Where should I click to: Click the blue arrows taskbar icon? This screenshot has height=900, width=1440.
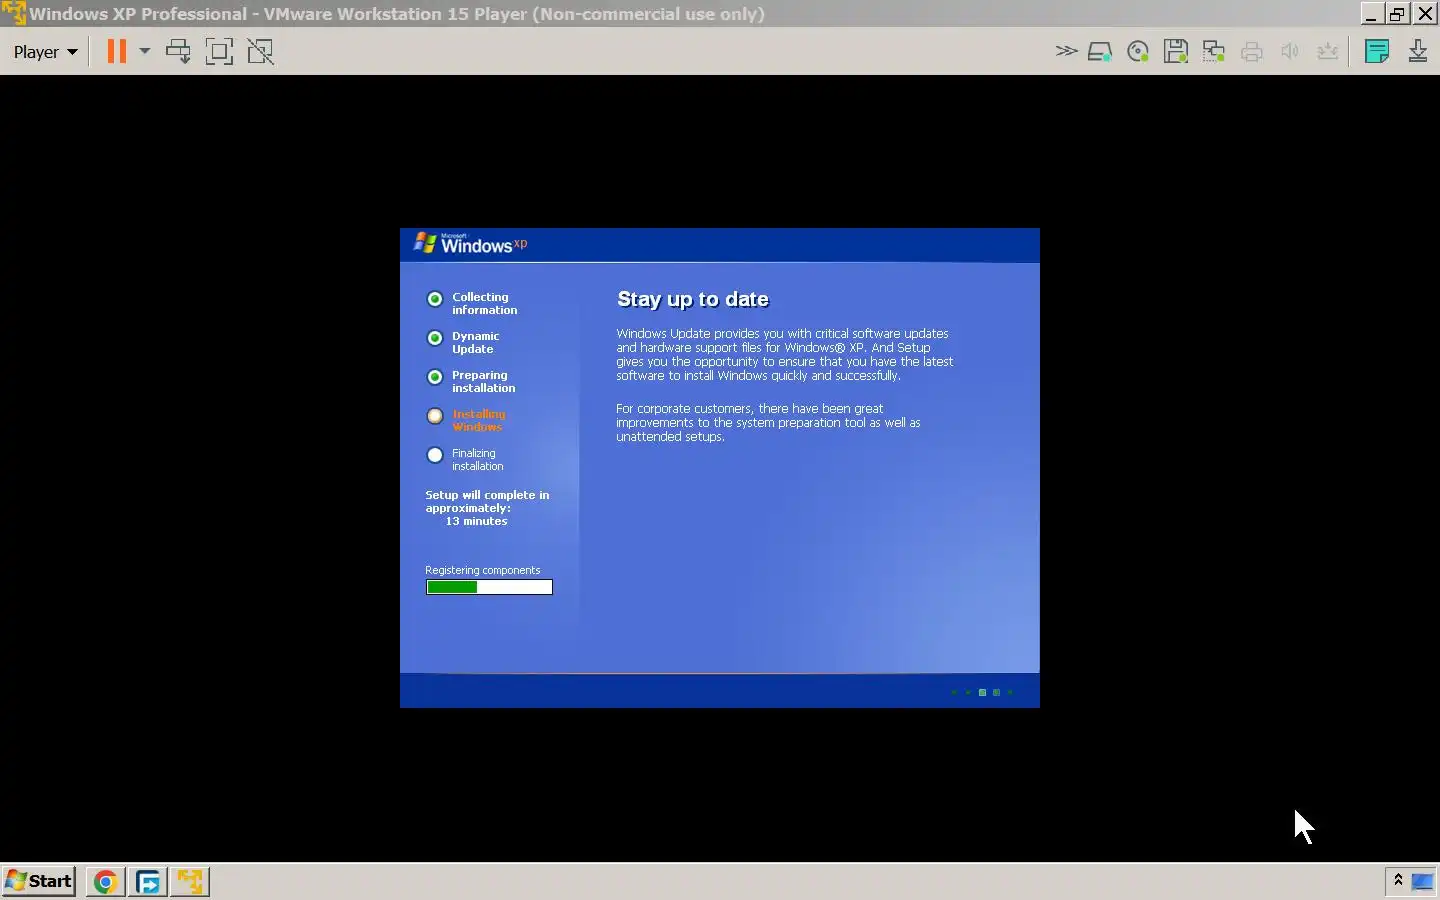(148, 882)
